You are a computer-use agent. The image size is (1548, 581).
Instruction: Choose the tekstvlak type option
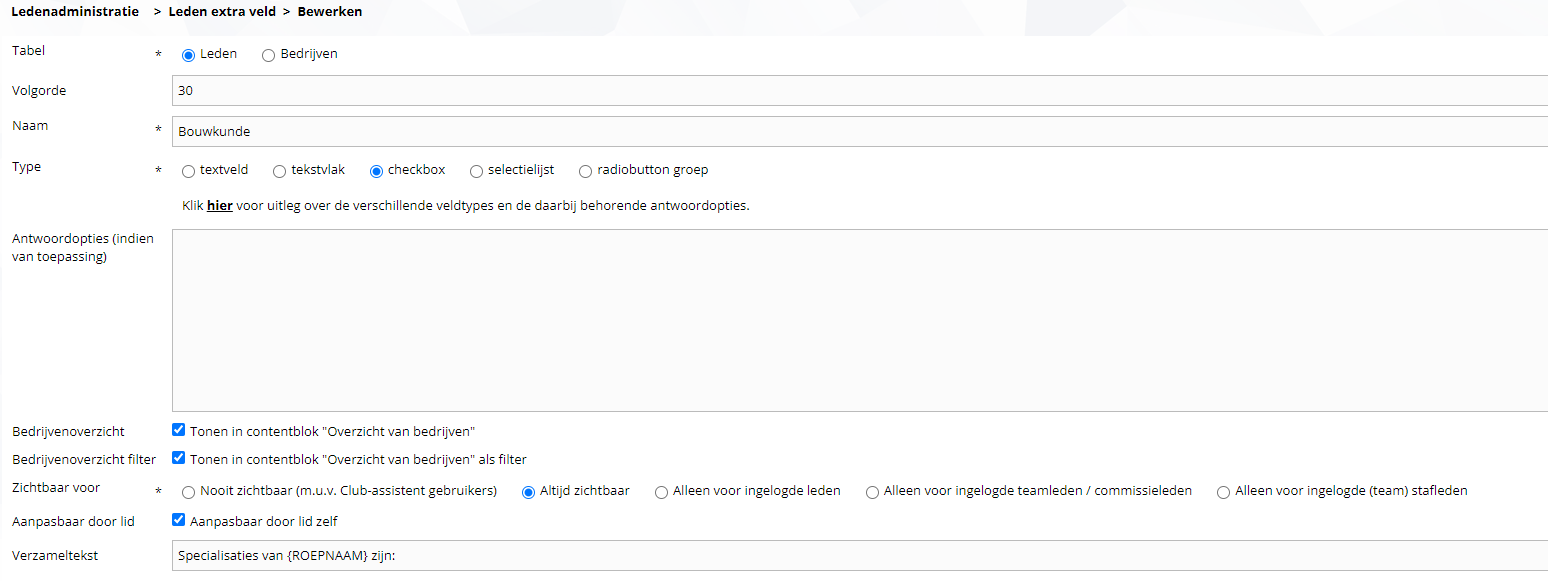(279, 171)
